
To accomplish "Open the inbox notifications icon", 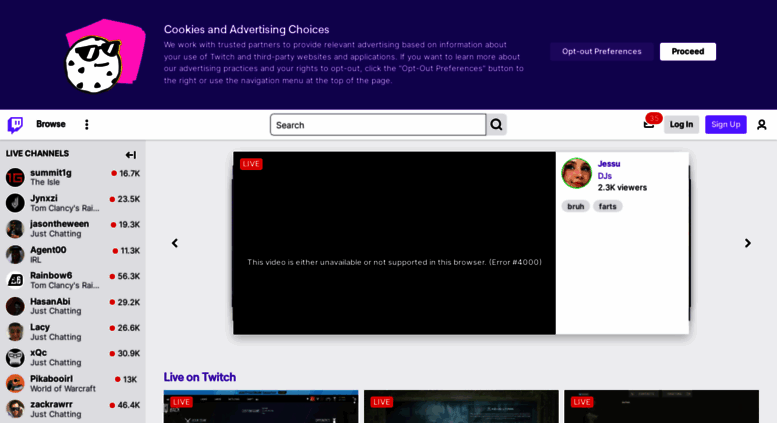I will pos(649,124).
